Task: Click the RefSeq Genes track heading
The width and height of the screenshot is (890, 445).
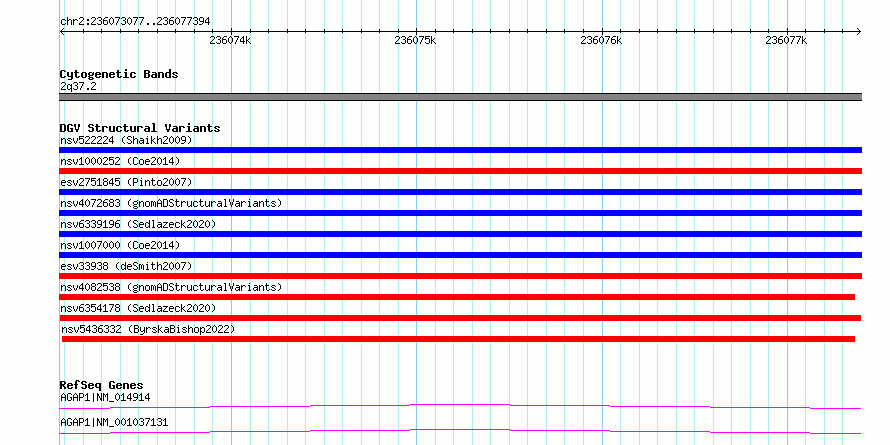Action: 102,386
